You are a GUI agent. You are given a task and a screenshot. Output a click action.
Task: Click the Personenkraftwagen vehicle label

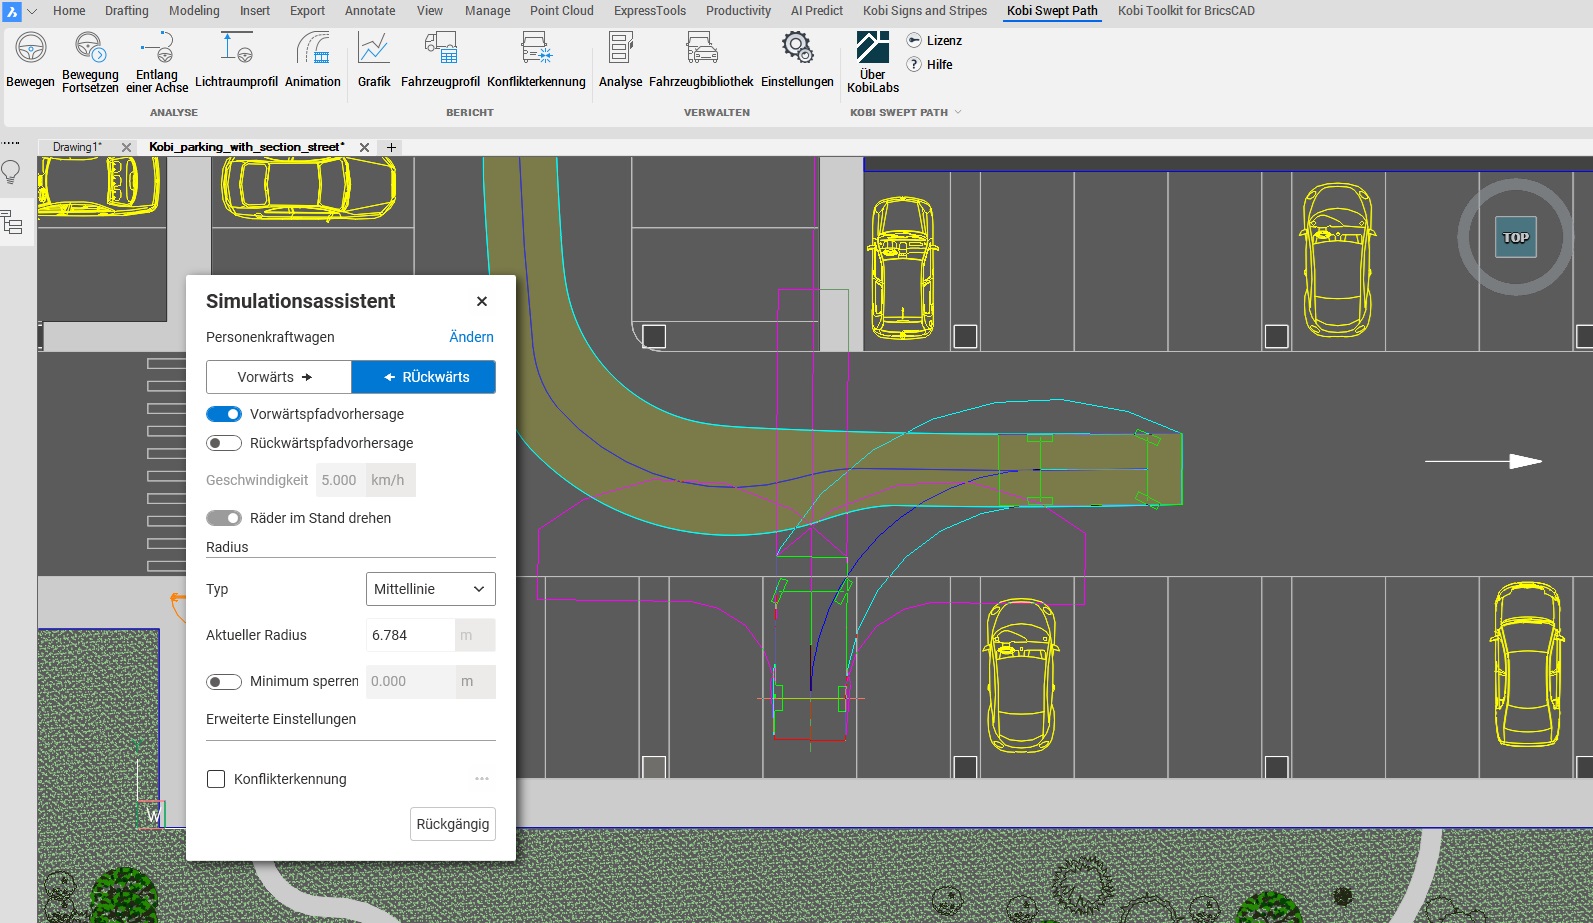pos(270,337)
